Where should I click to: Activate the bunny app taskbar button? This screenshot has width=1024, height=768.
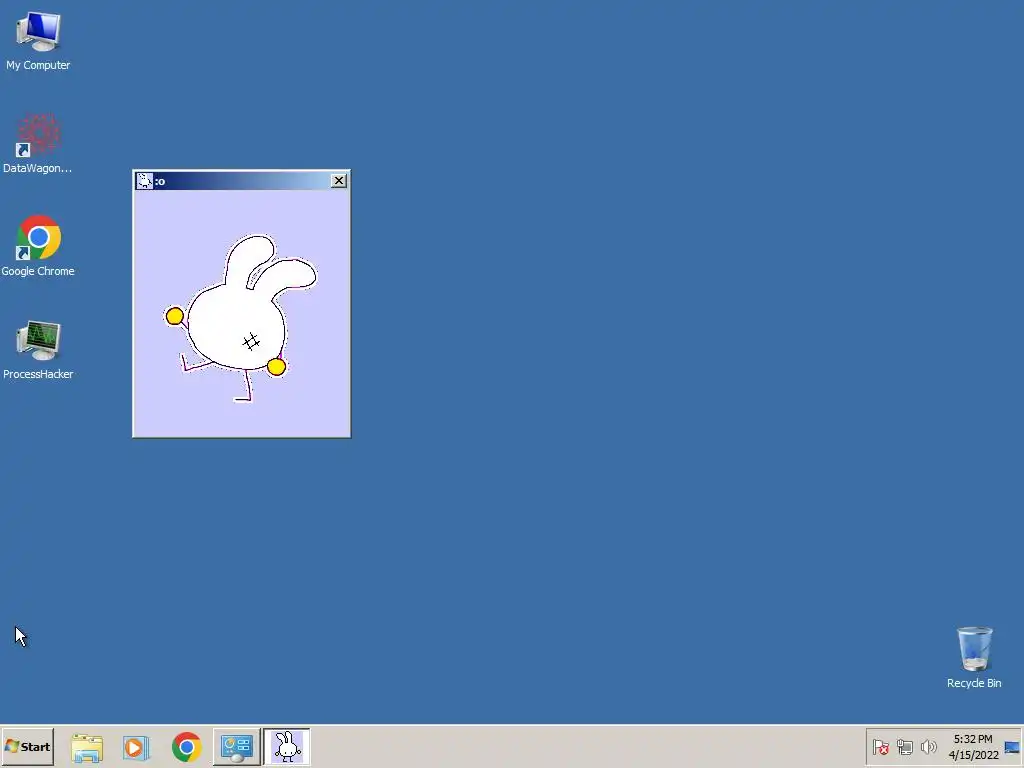coord(287,747)
